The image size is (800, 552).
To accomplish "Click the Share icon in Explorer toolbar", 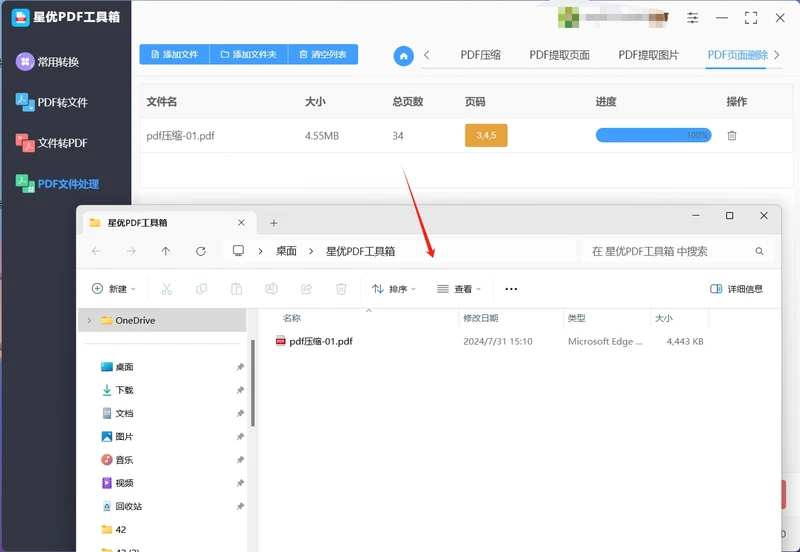I will [306, 289].
